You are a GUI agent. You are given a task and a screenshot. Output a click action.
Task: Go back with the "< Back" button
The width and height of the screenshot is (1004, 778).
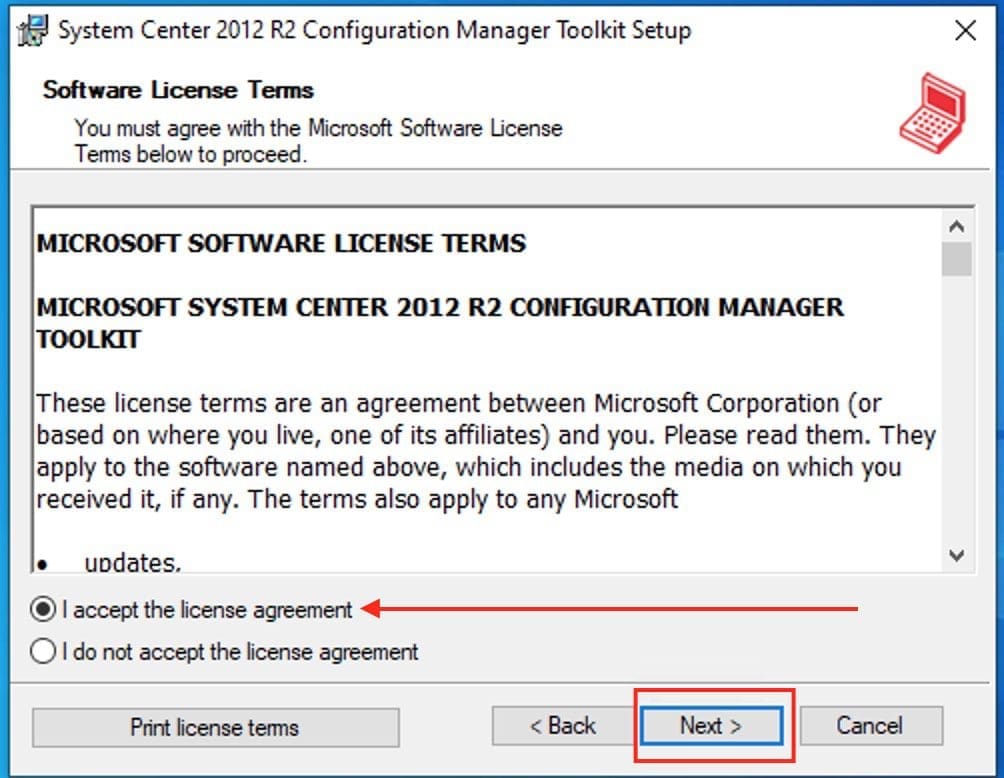[562, 727]
